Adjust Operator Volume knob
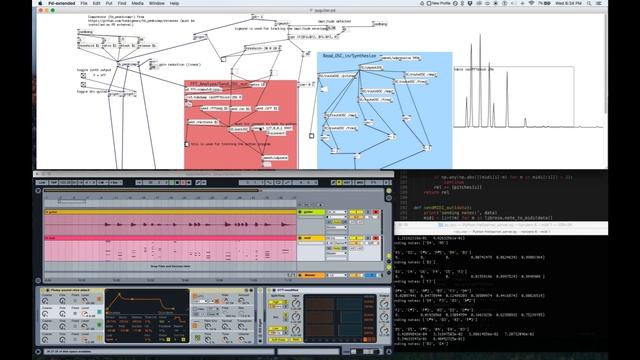The height and width of the screenshot is (360, 640). pos(242,338)
